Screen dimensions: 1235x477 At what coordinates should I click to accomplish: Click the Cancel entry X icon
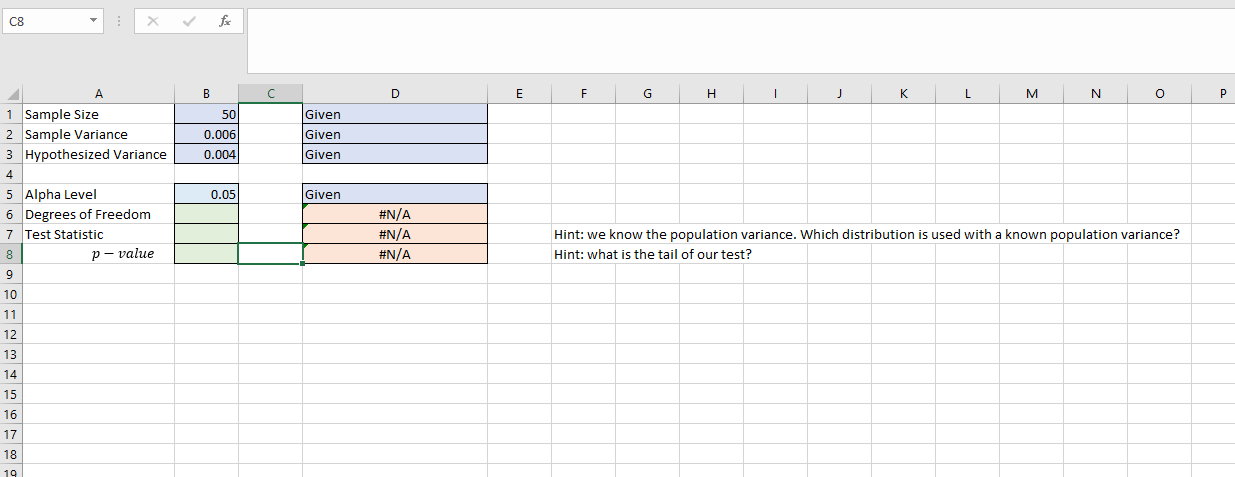coord(152,20)
